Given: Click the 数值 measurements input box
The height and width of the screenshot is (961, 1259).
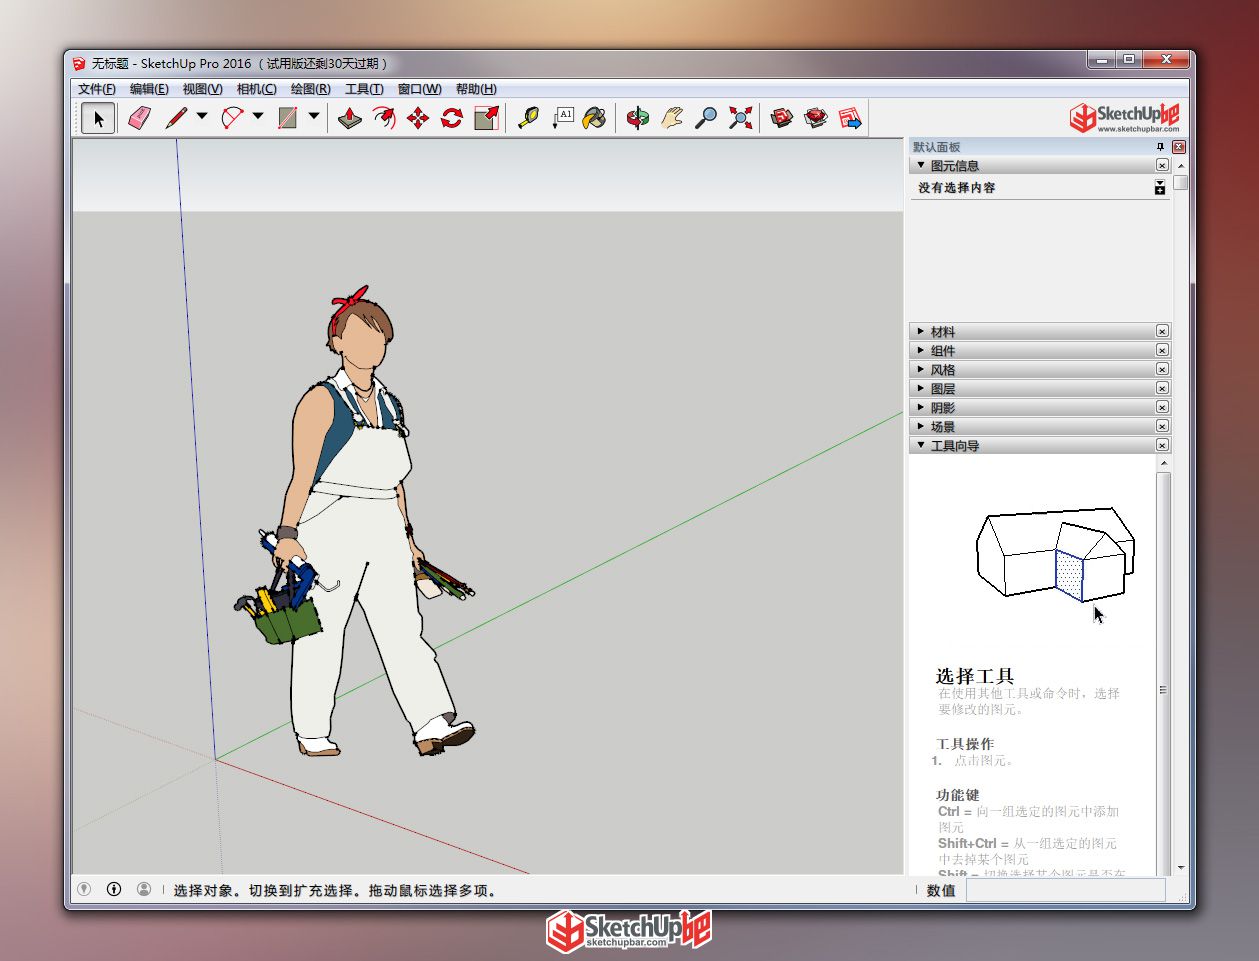Looking at the screenshot, I should pos(1065,890).
